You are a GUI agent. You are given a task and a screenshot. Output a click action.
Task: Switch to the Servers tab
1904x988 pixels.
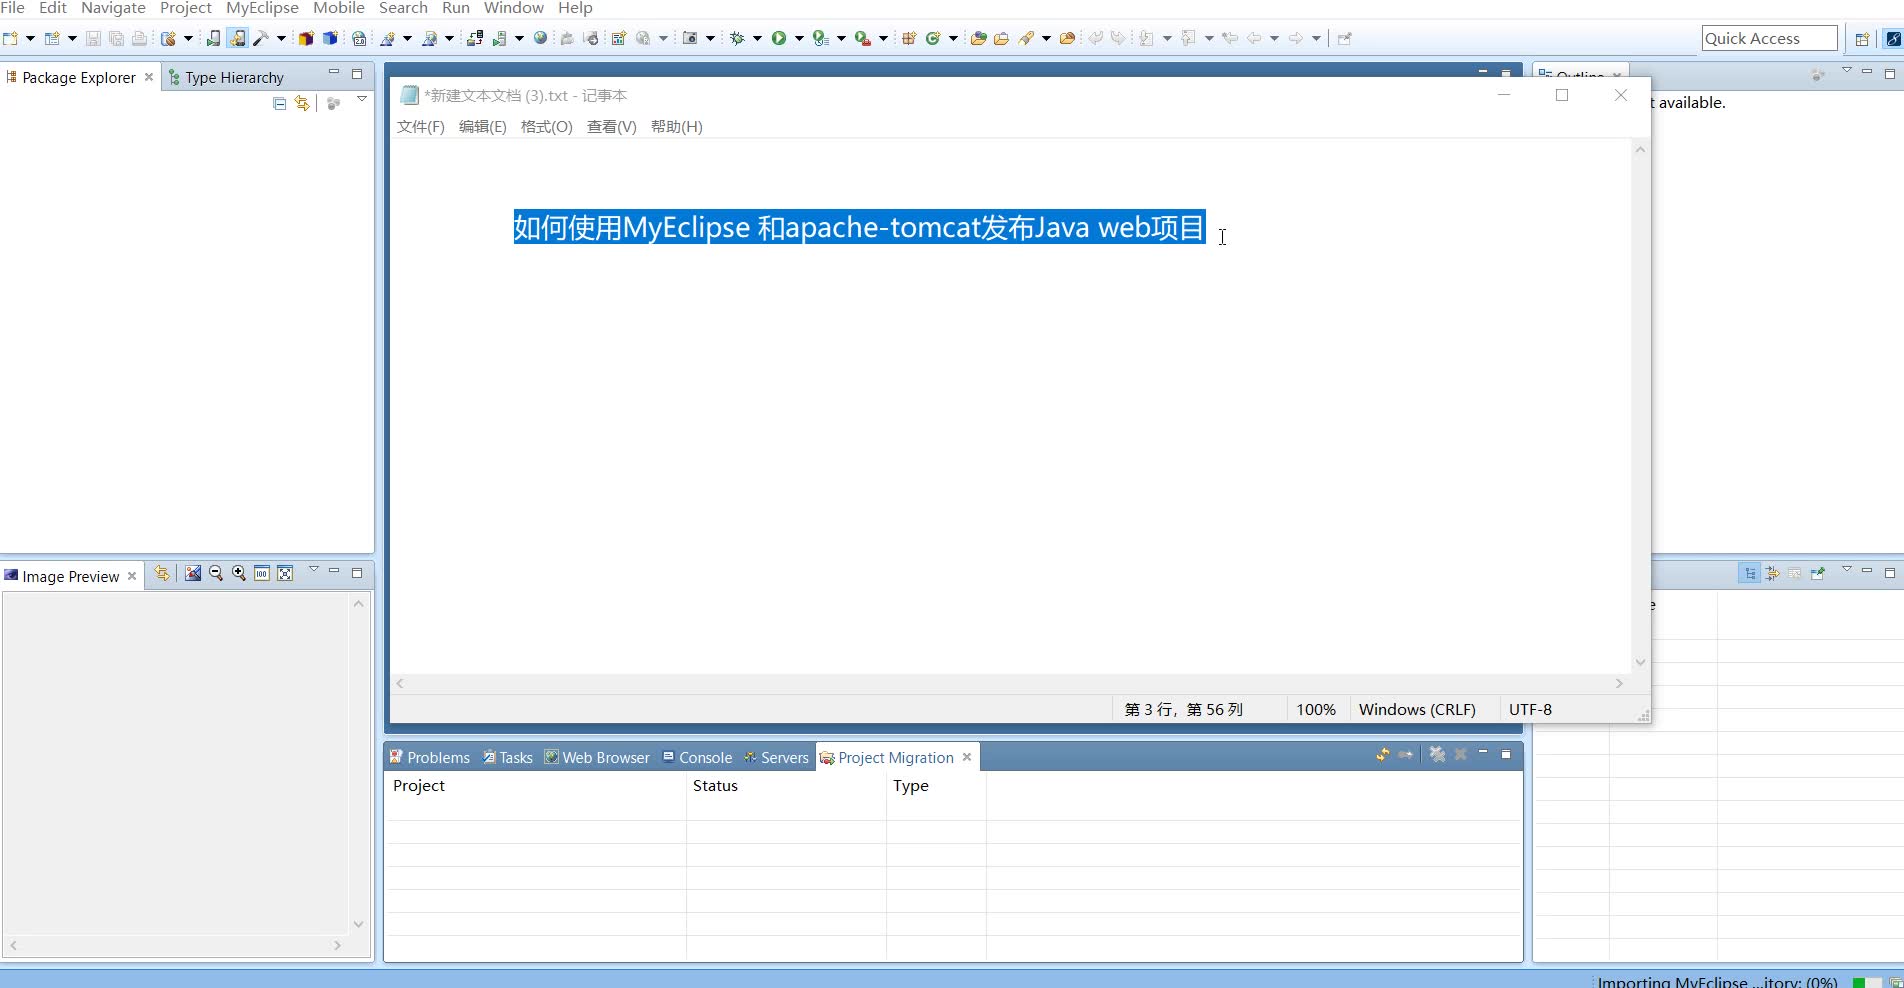click(x=783, y=757)
